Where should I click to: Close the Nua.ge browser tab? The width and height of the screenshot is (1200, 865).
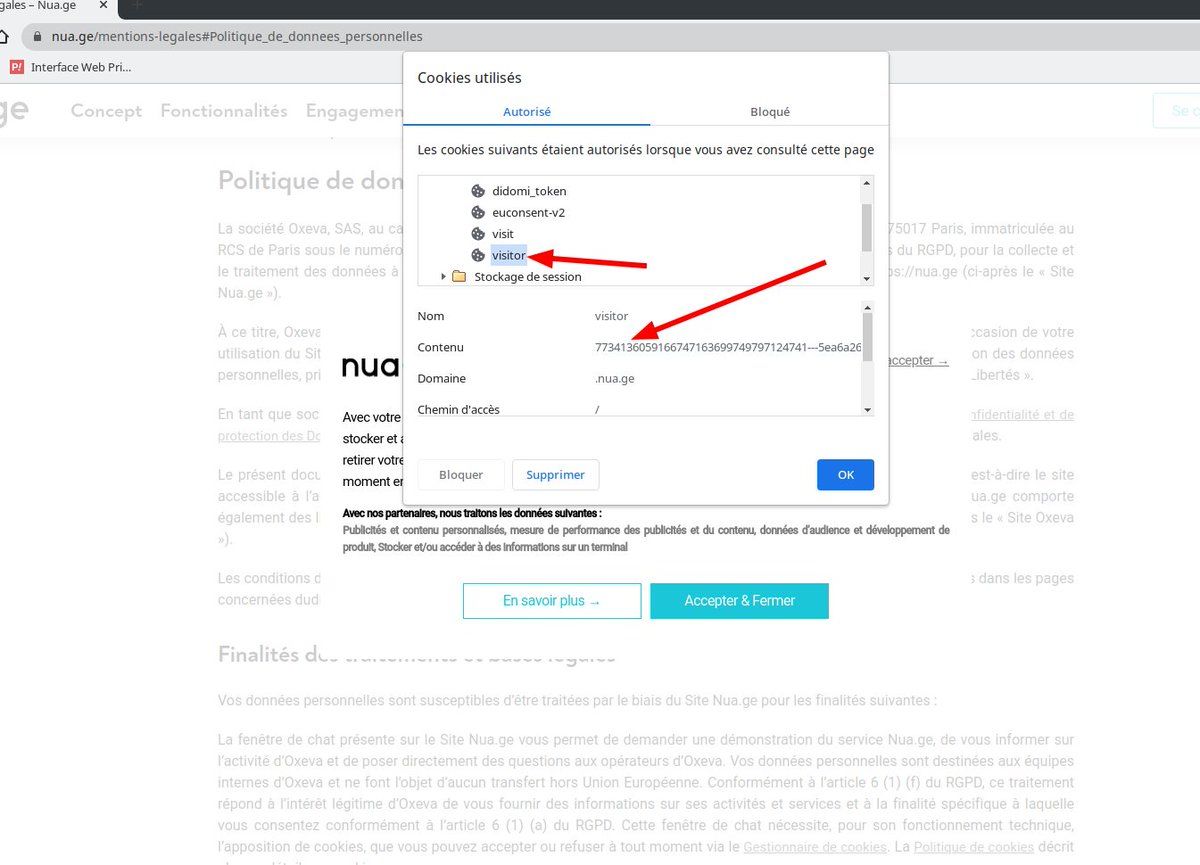pyautogui.click(x=103, y=5)
